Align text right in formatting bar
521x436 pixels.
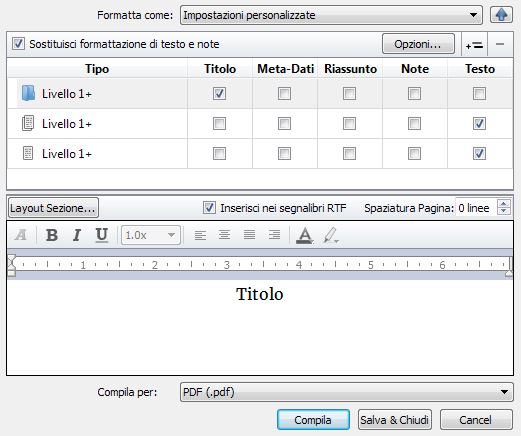pyautogui.click(x=274, y=235)
